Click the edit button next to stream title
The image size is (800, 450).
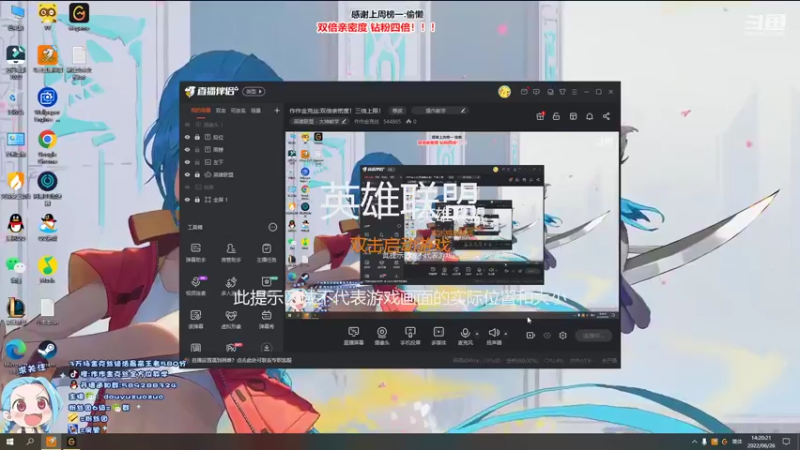(397, 111)
